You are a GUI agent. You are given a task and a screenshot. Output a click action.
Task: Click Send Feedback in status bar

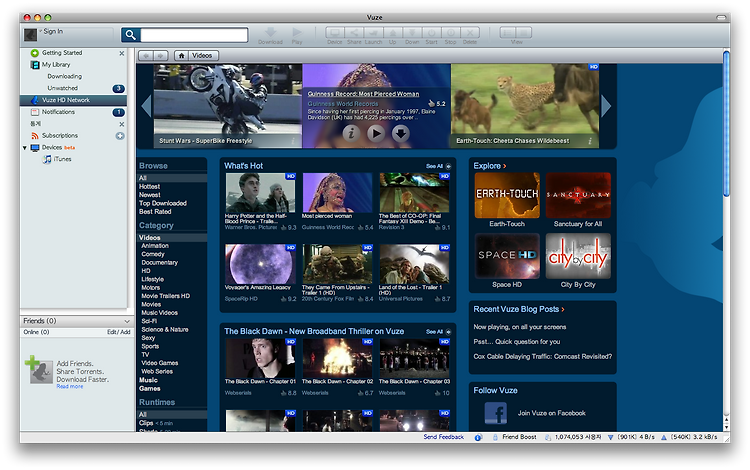443,437
